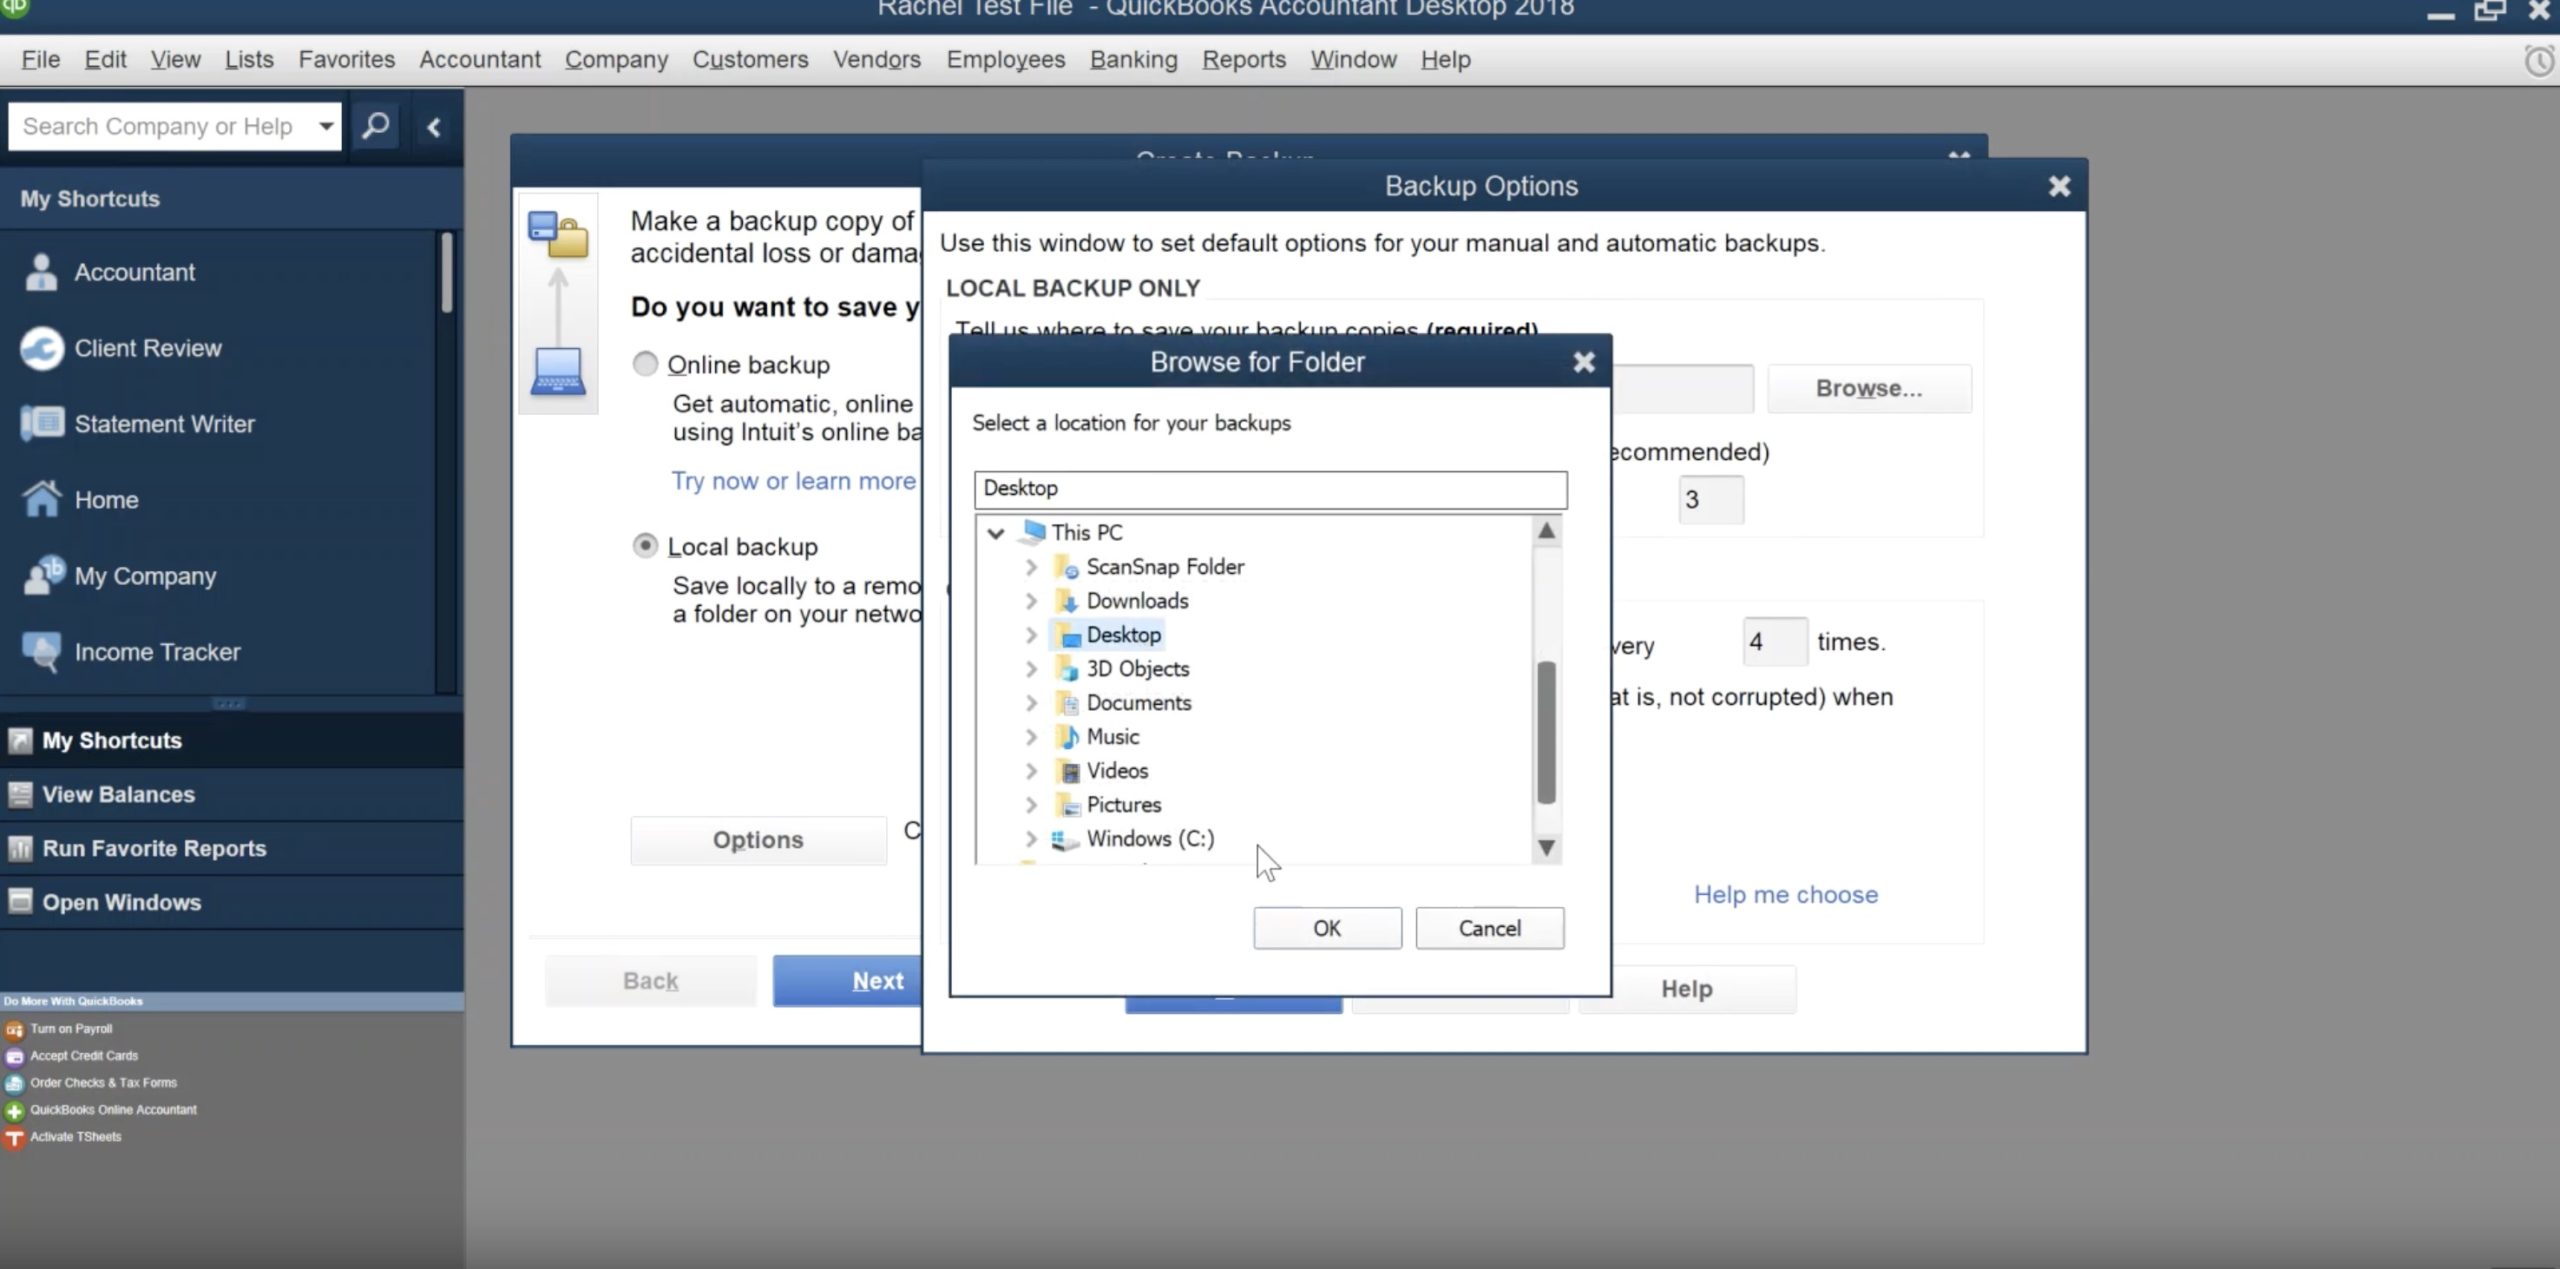Click Next in the Create Backup window
Screen dimensions: 2560x1269
pyautogui.click(x=848, y=981)
